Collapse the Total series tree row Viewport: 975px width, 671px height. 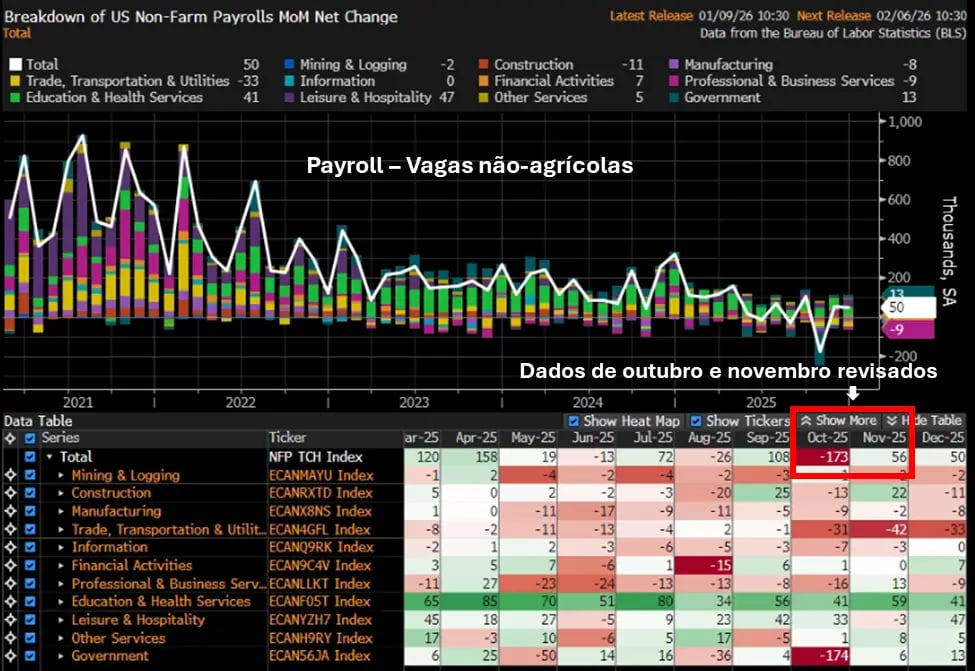pos(49,457)
